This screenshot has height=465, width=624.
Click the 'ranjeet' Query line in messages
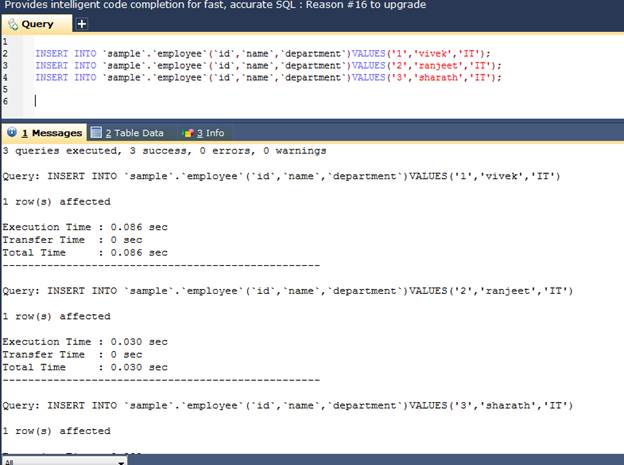coord(288,291)
